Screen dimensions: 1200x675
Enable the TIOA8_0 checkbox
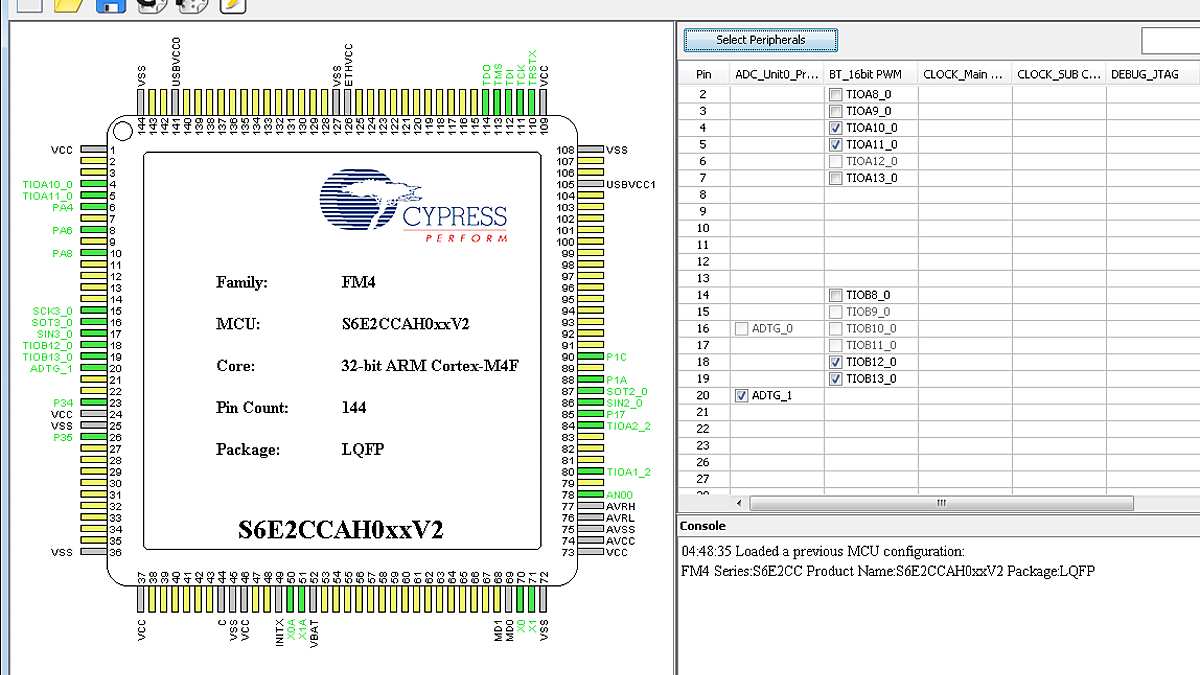[835, 94]
